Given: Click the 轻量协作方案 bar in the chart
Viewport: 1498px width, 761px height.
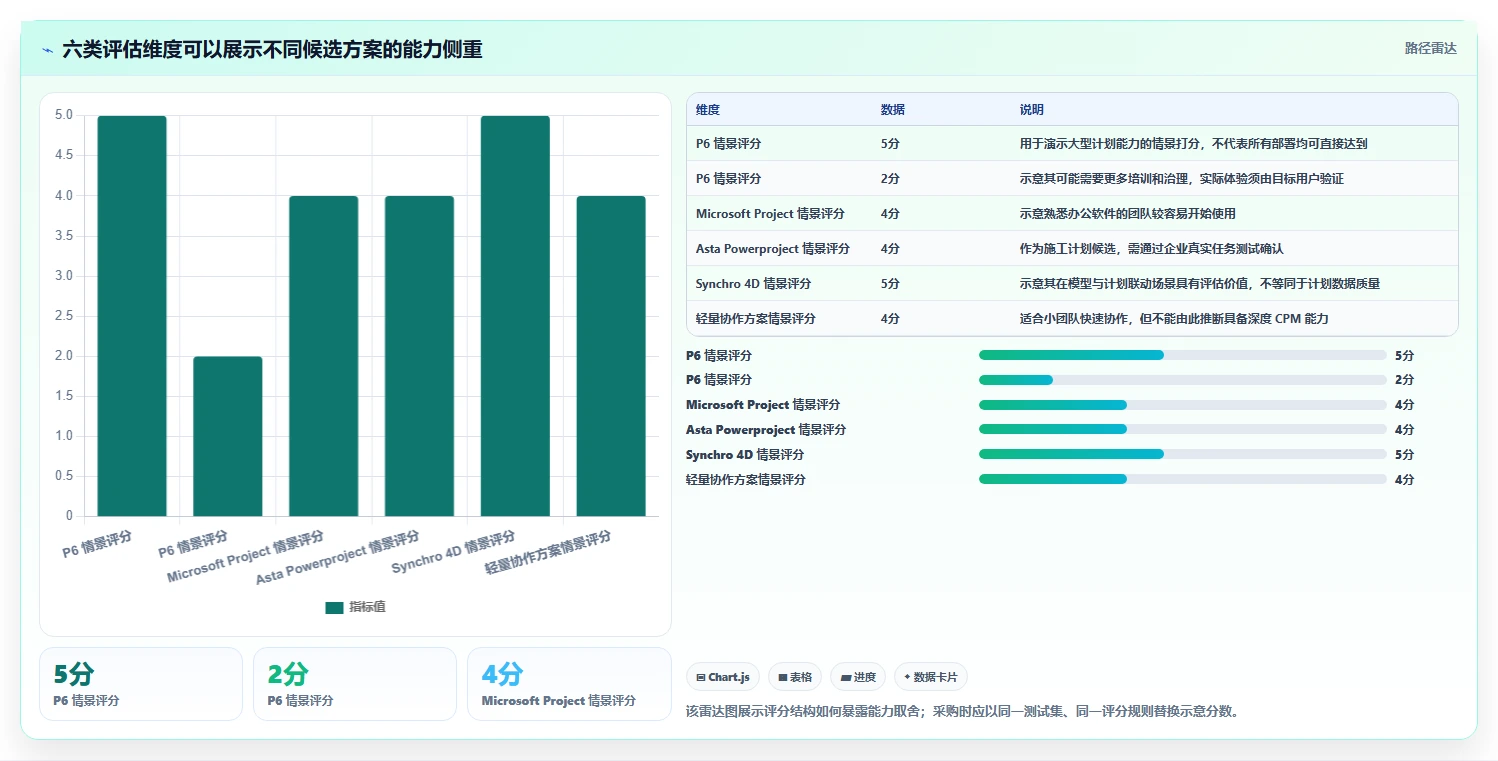Looking at the screenshot, I should [611, 356].
